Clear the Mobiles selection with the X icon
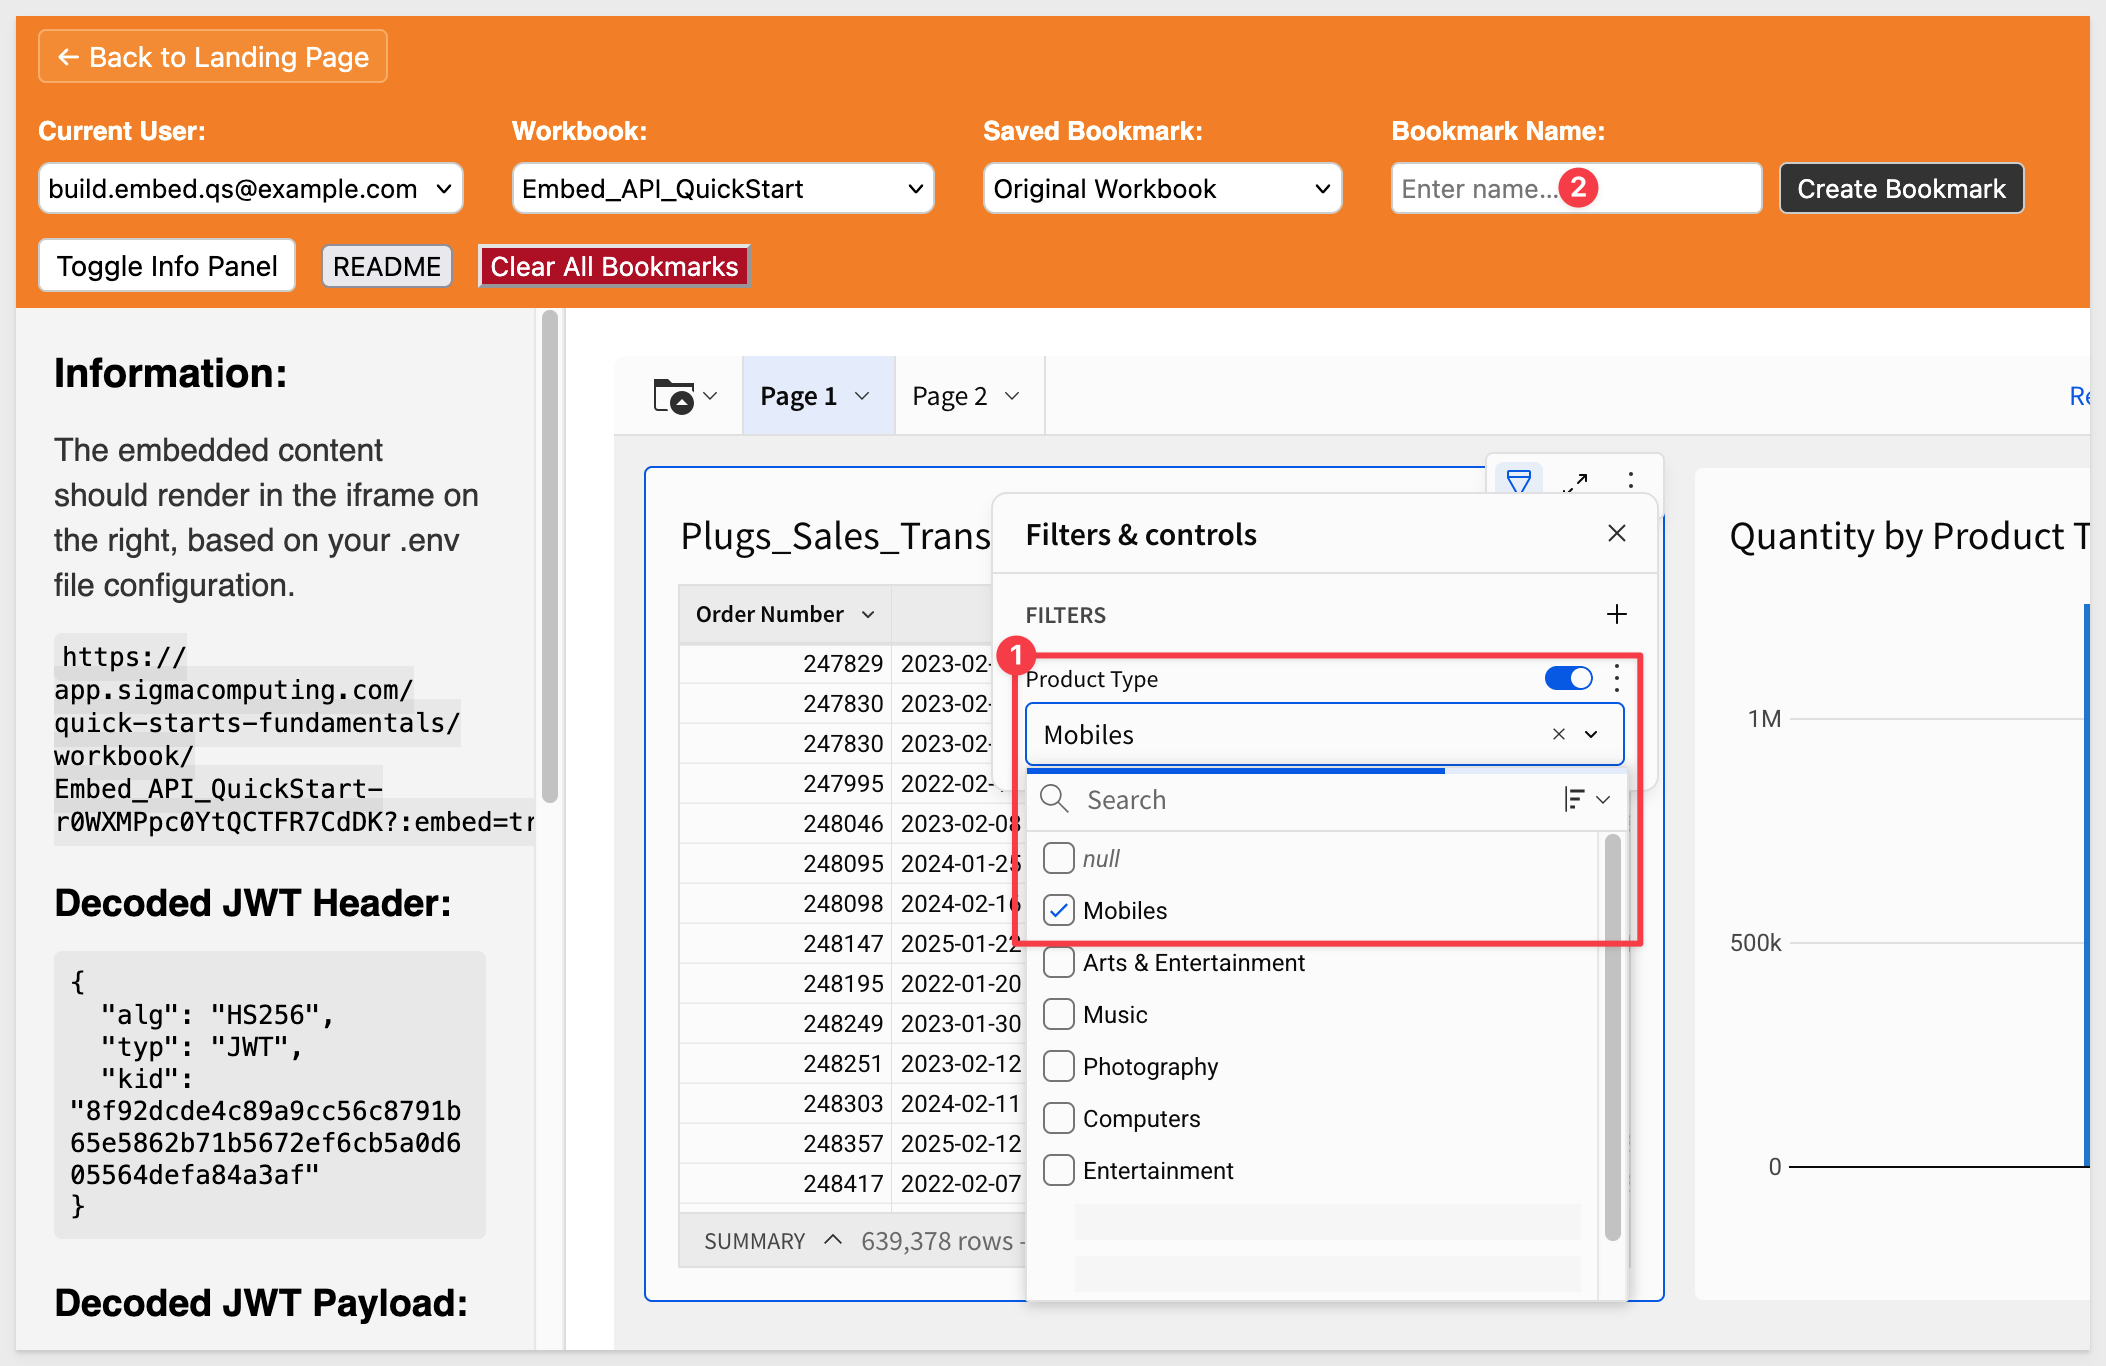 click(x=1558, y=734)
